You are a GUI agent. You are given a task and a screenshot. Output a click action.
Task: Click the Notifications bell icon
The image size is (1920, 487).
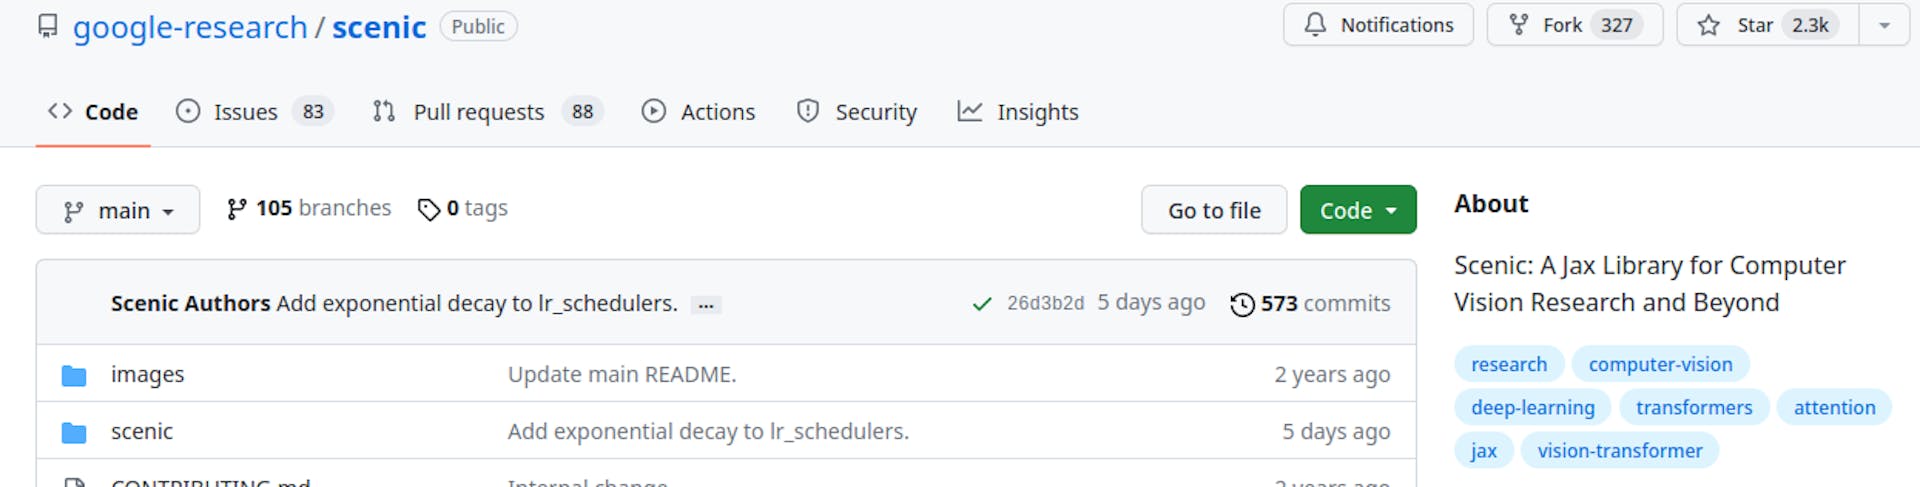coord(1316,25)
